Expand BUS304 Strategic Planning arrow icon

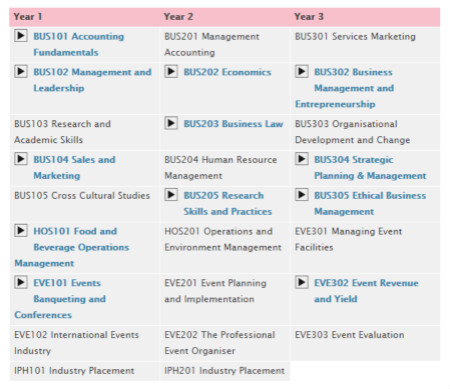pyautogui.click(x=302, y=159)
